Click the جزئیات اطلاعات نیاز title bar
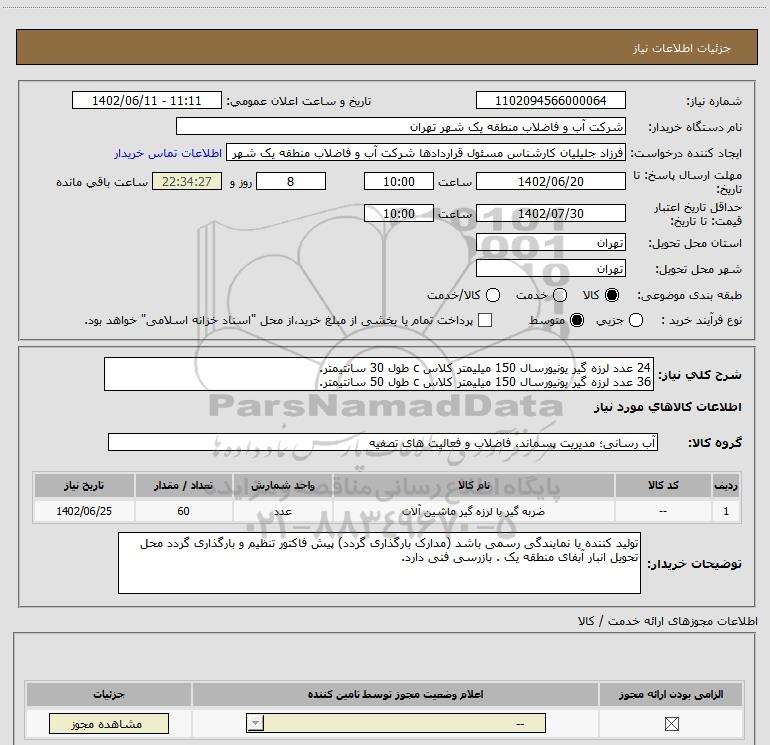The width and height of the screenshot is (770, 745). point(386,47)
